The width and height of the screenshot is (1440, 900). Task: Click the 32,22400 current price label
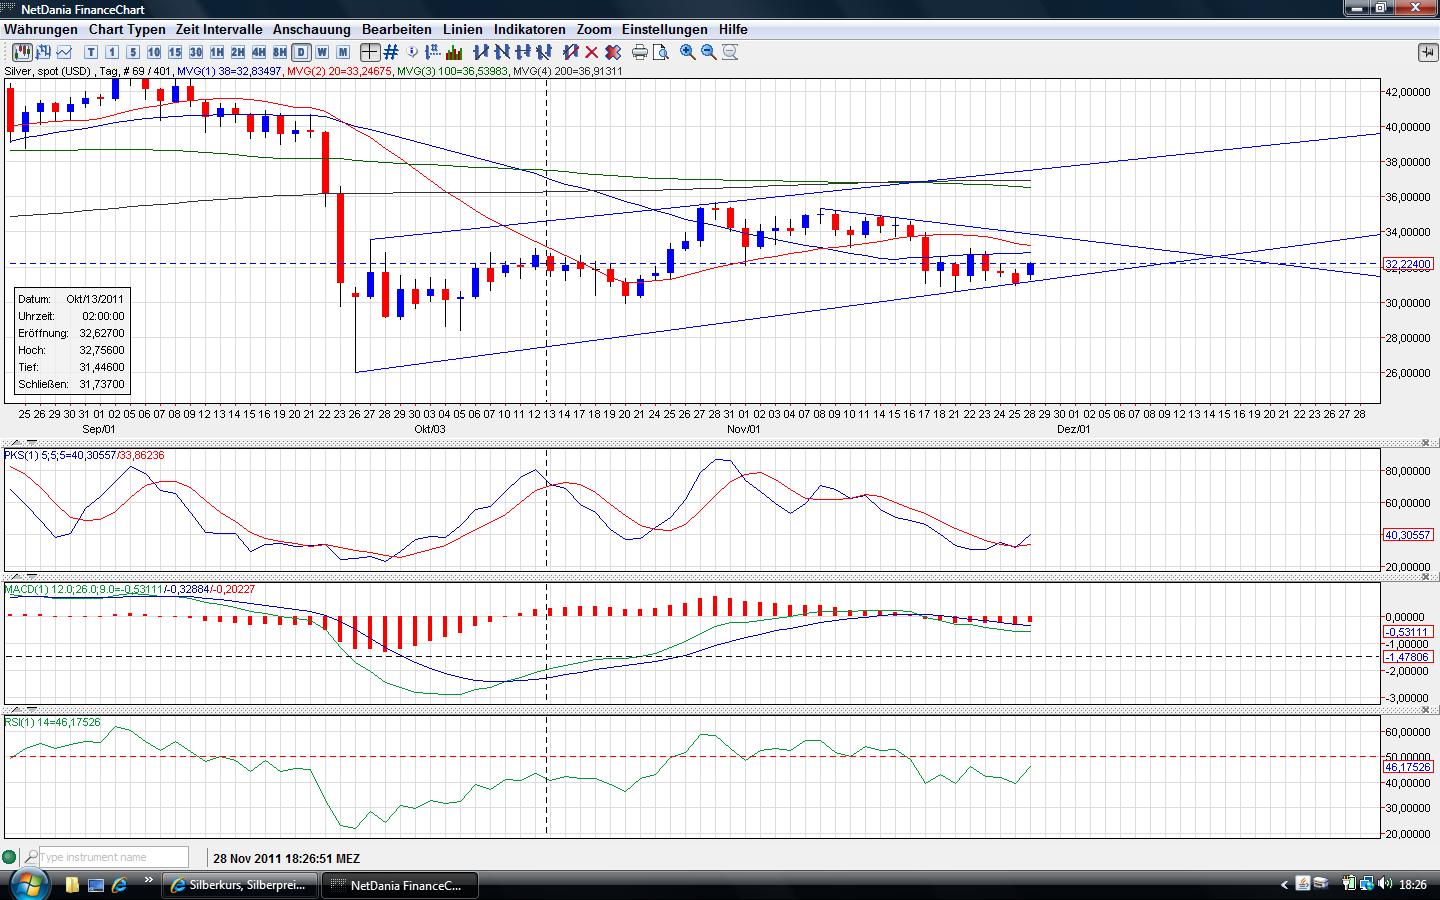[1408, 264]
